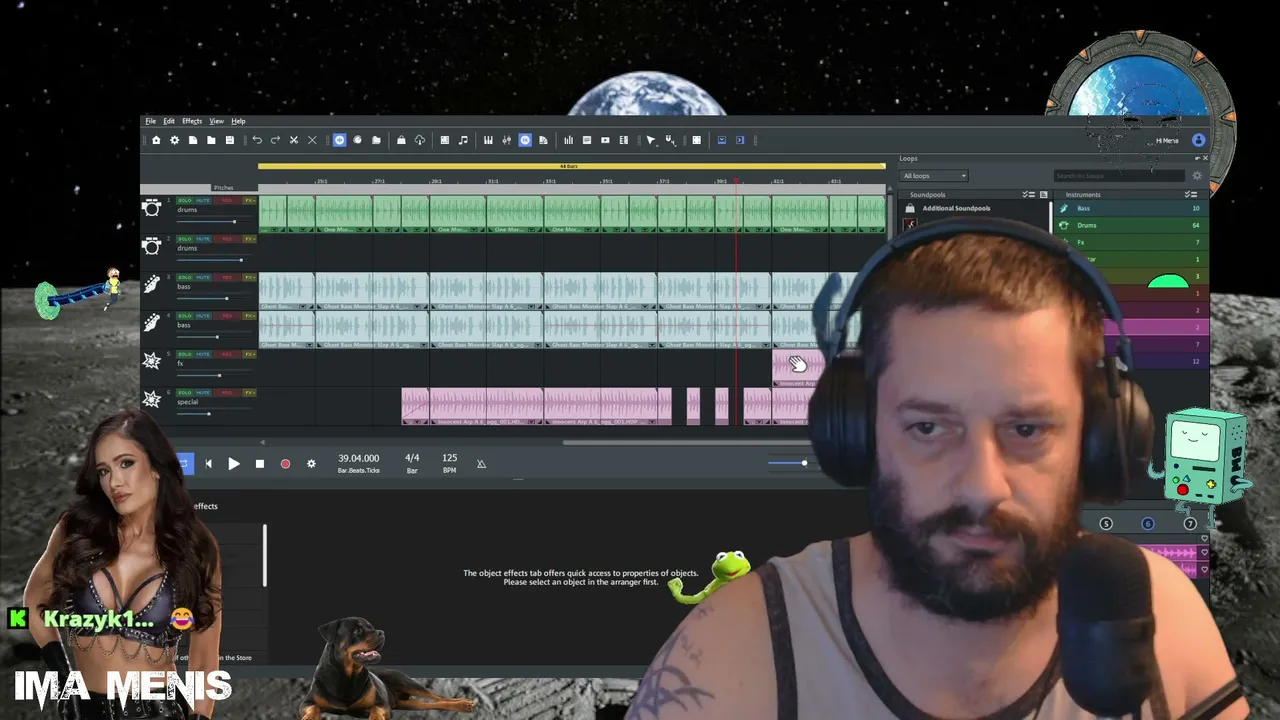The image size is (1280, 720).
Task: Solo track 3 bass
Action: click(185, 277)
